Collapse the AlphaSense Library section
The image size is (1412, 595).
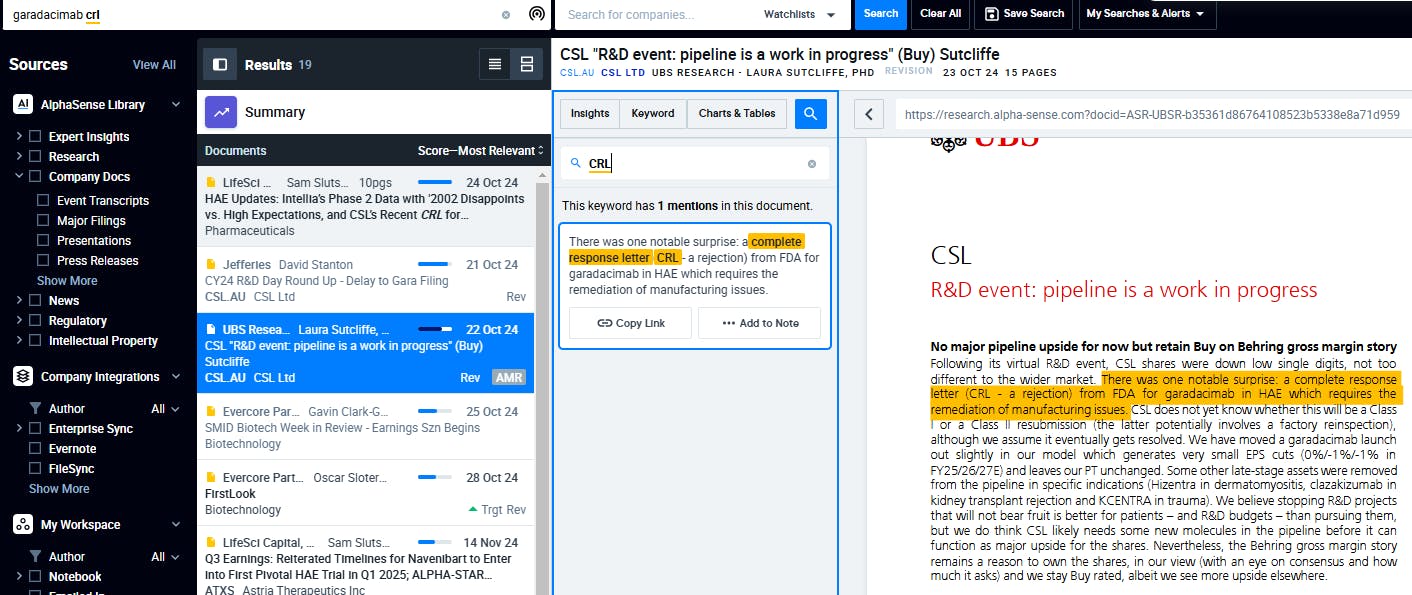pyautogui.click(x=176, y=105)
